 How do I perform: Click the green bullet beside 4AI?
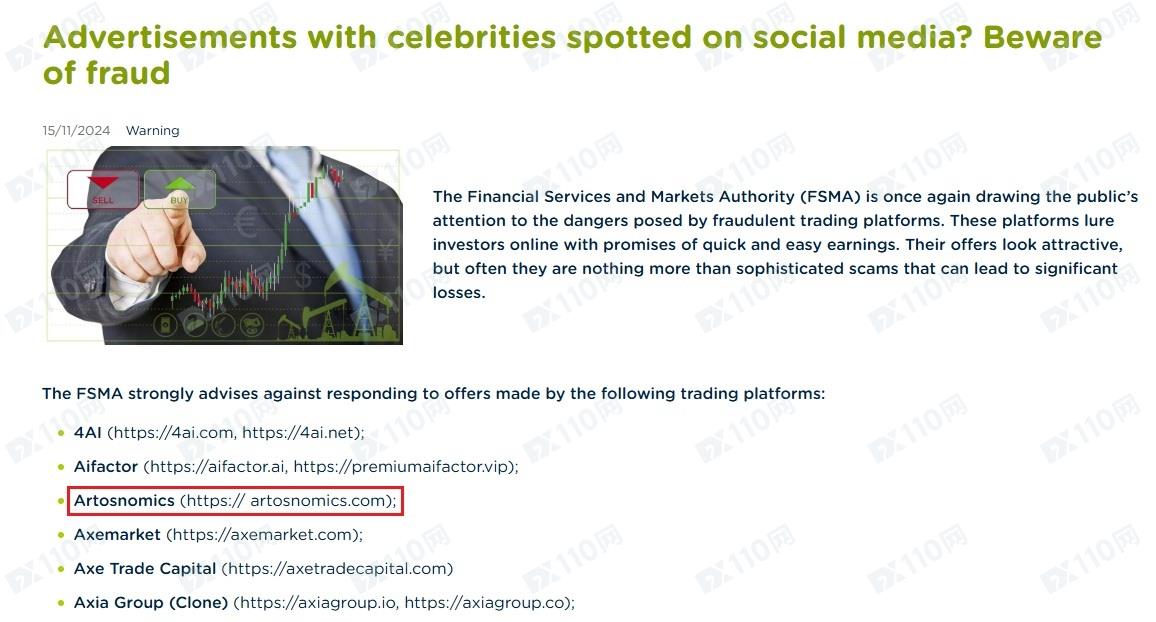pos(61,433)
